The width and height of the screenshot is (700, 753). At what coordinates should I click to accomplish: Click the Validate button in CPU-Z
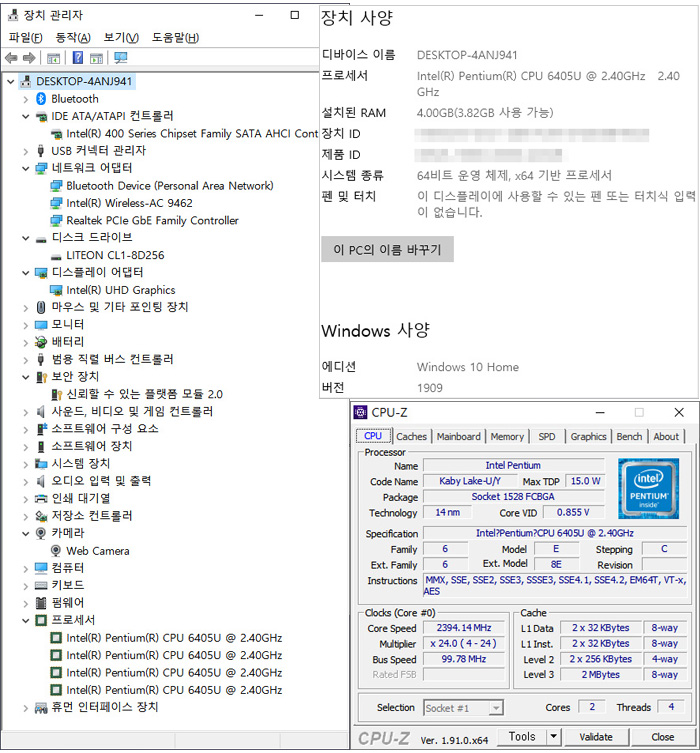click(x=596, y=737)
